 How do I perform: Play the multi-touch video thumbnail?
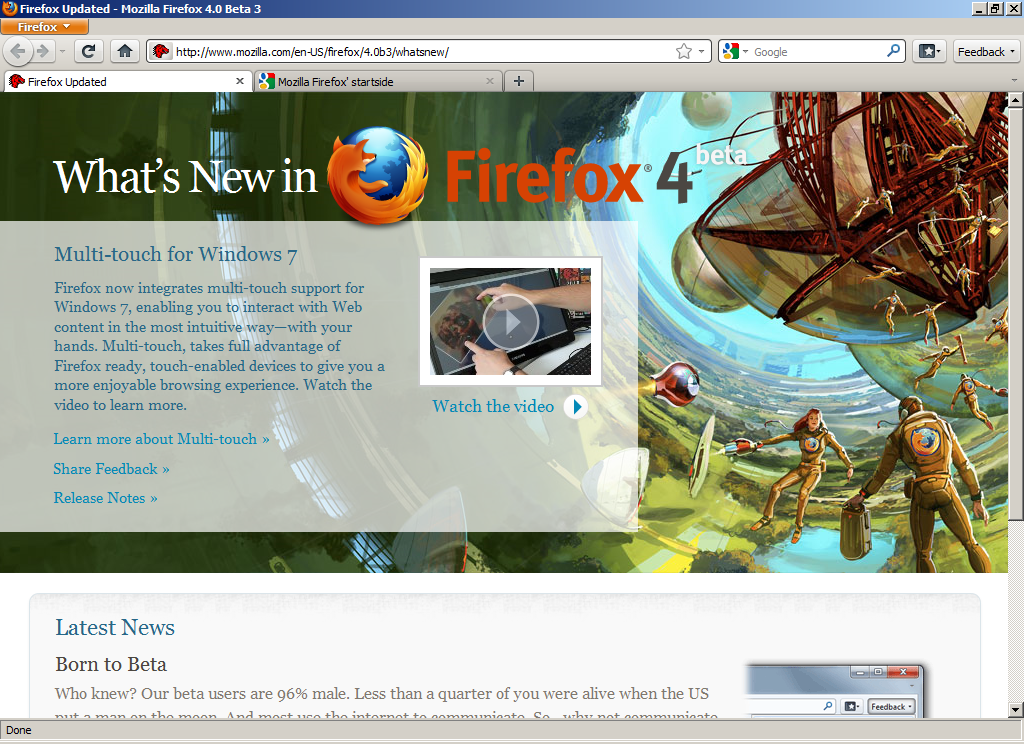[x=510, y=321]
